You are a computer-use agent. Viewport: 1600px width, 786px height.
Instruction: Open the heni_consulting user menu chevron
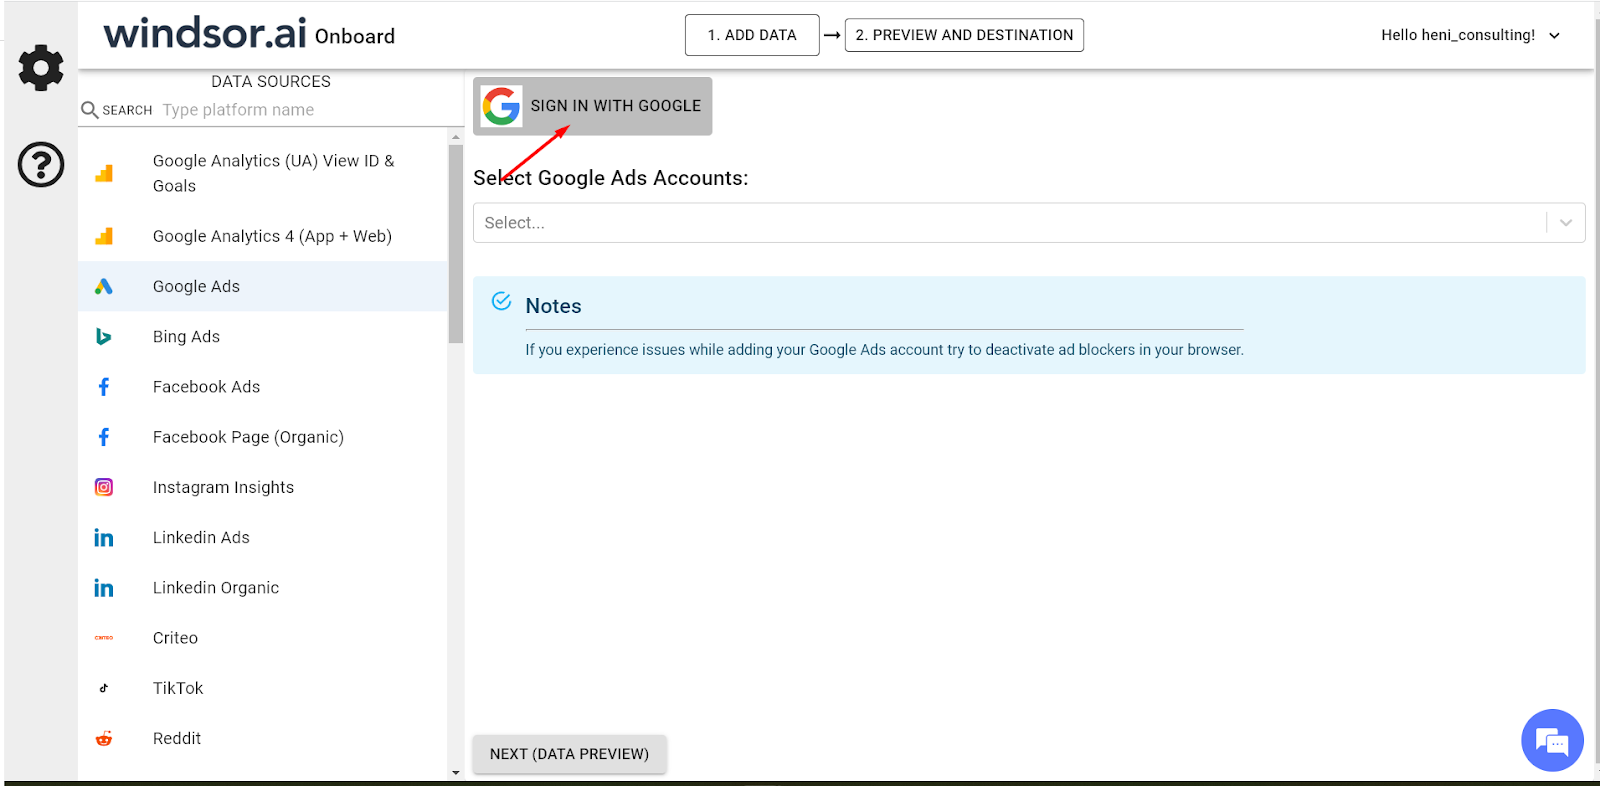(x=1555, y=36)
